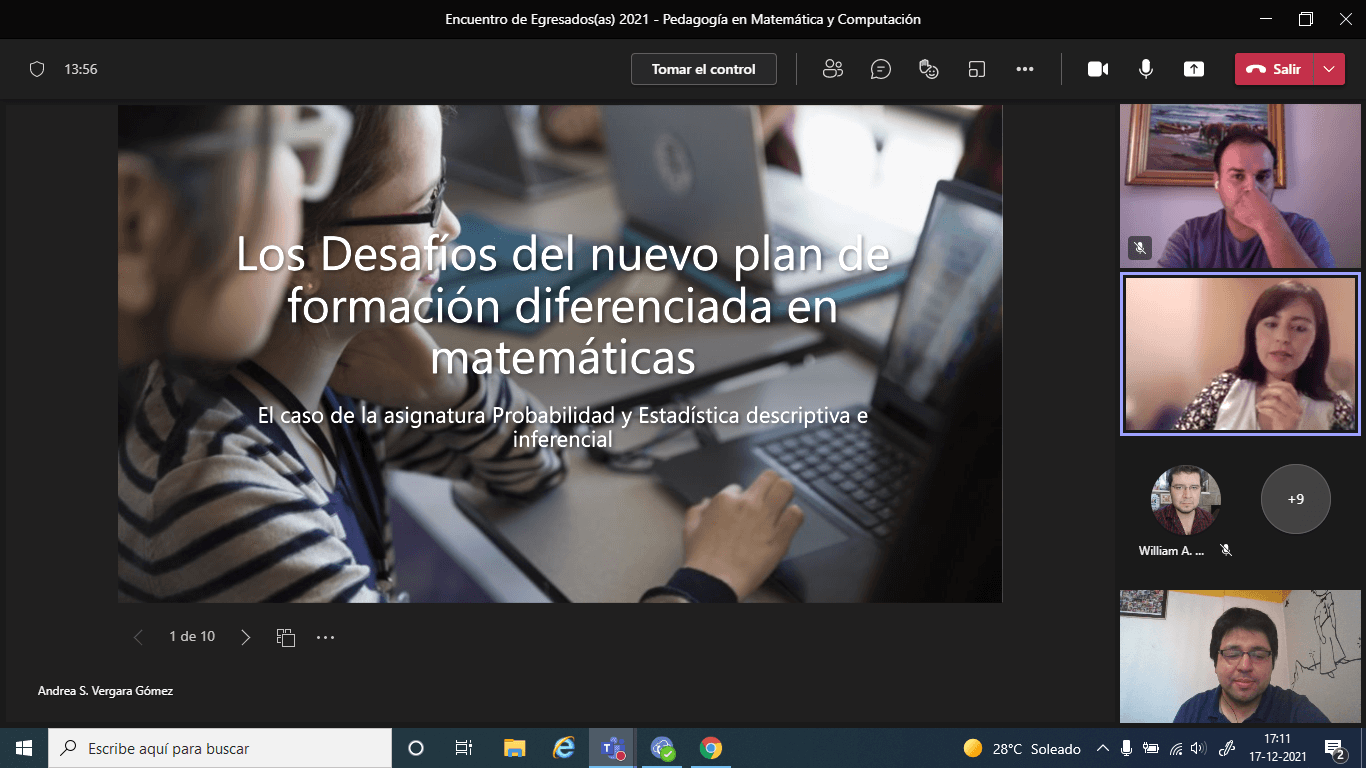
Task: Leave the meeting with Salir button
Action: pos(1274,69)
